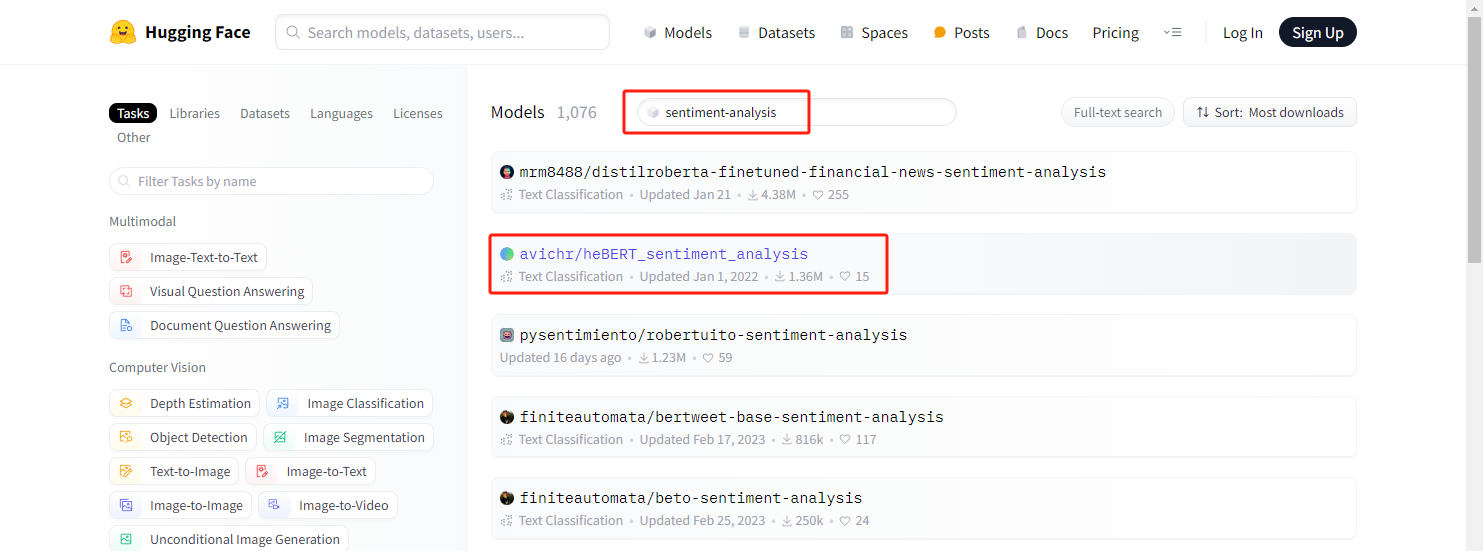The width and height of the screenshot is (1483, 551).
Task: Click the Docs icon in navigation
Action: (x=1021, y=32)
